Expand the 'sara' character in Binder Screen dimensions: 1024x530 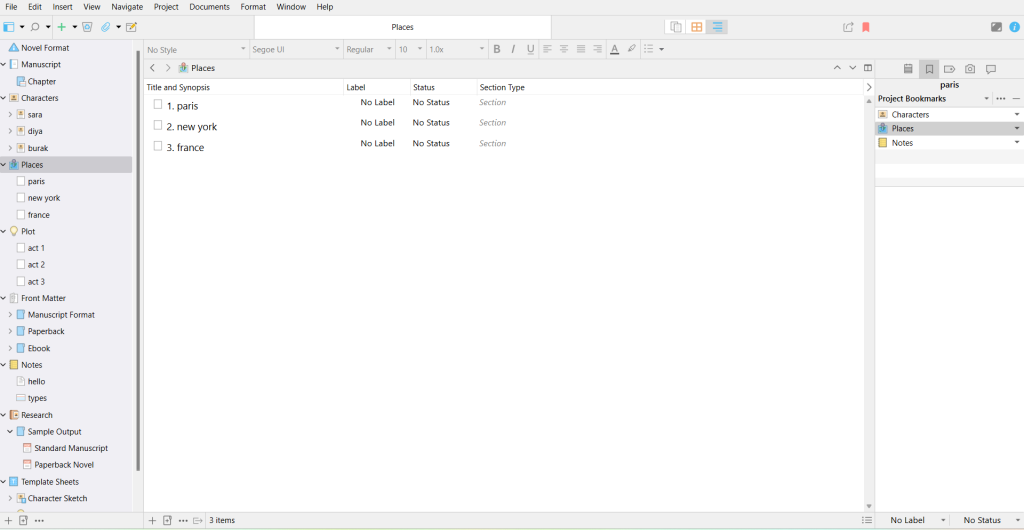click(10, 115)
